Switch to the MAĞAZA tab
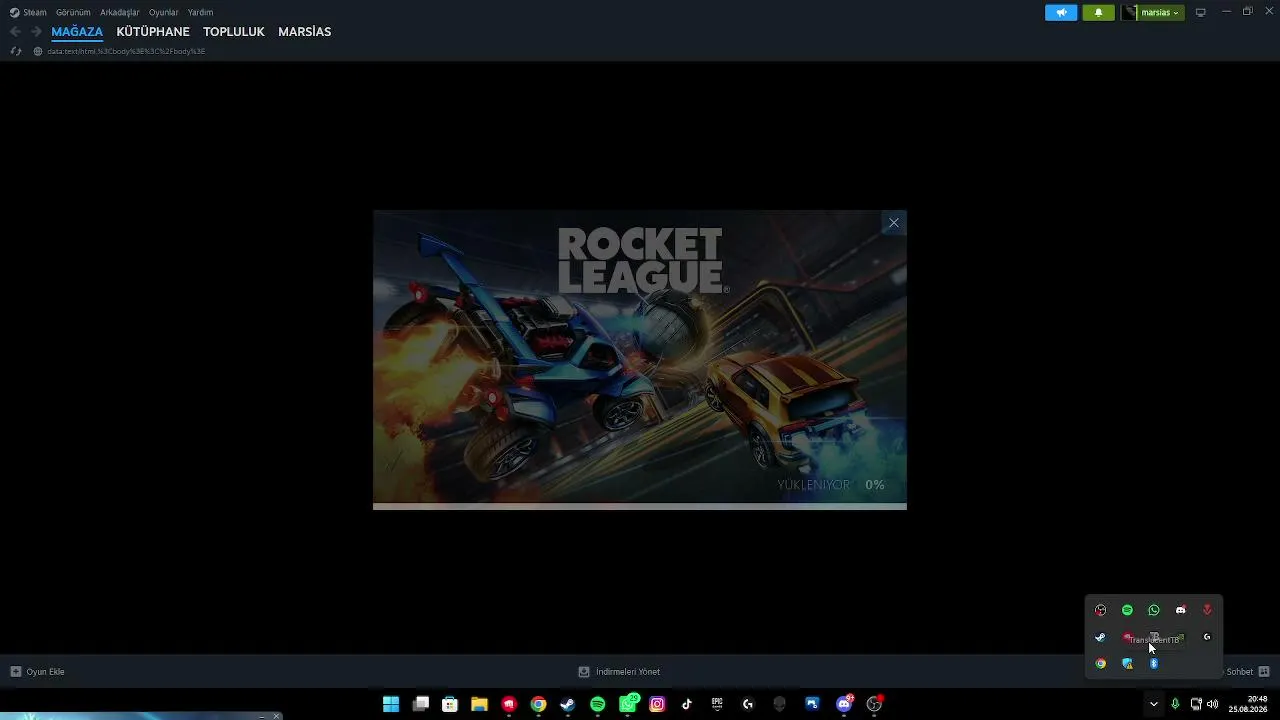The image size is (1280, 720). (77, 32)
